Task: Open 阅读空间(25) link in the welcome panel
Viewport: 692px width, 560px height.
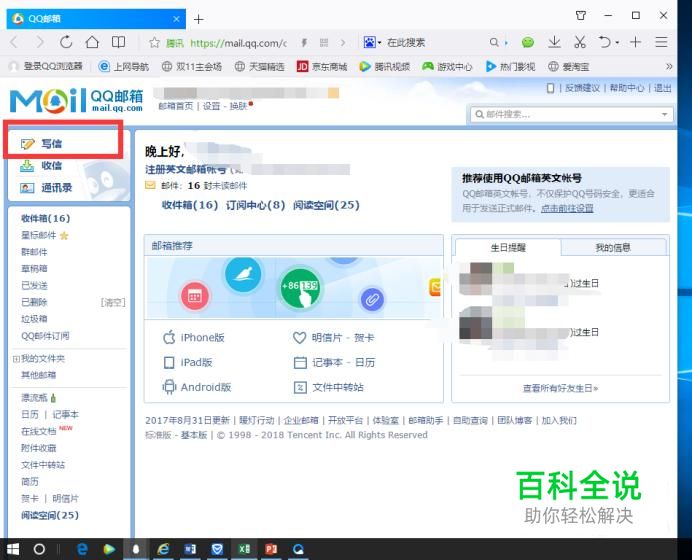Action: point(326,205)
